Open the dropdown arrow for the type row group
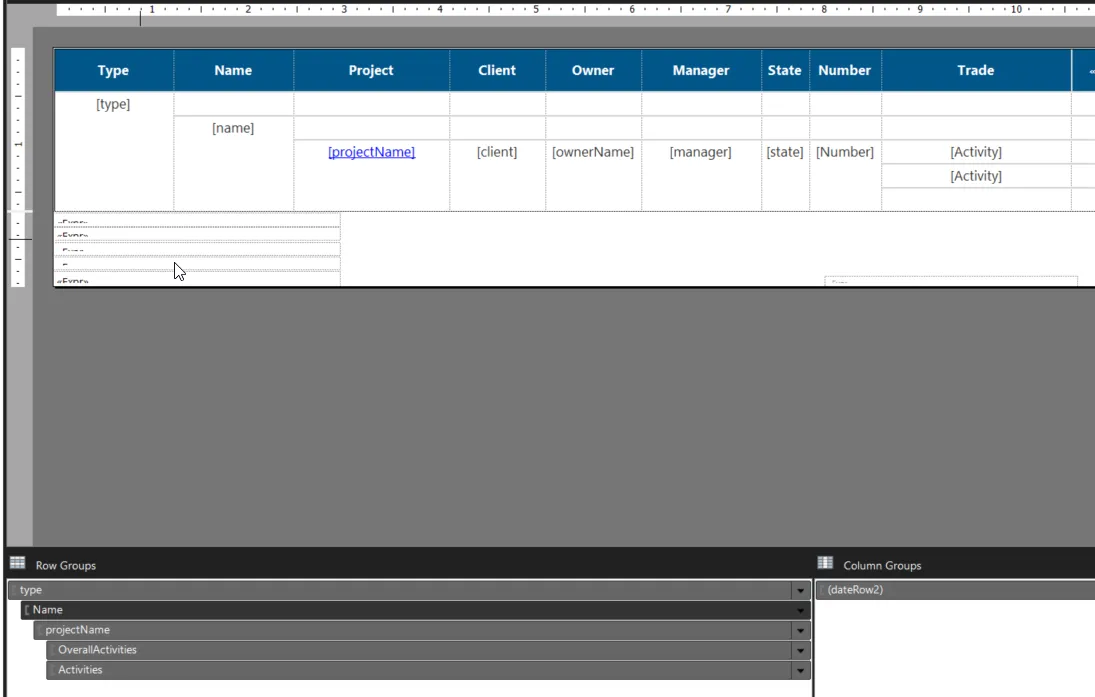Viewport: 1095px width, 697px height. (800, 591)
